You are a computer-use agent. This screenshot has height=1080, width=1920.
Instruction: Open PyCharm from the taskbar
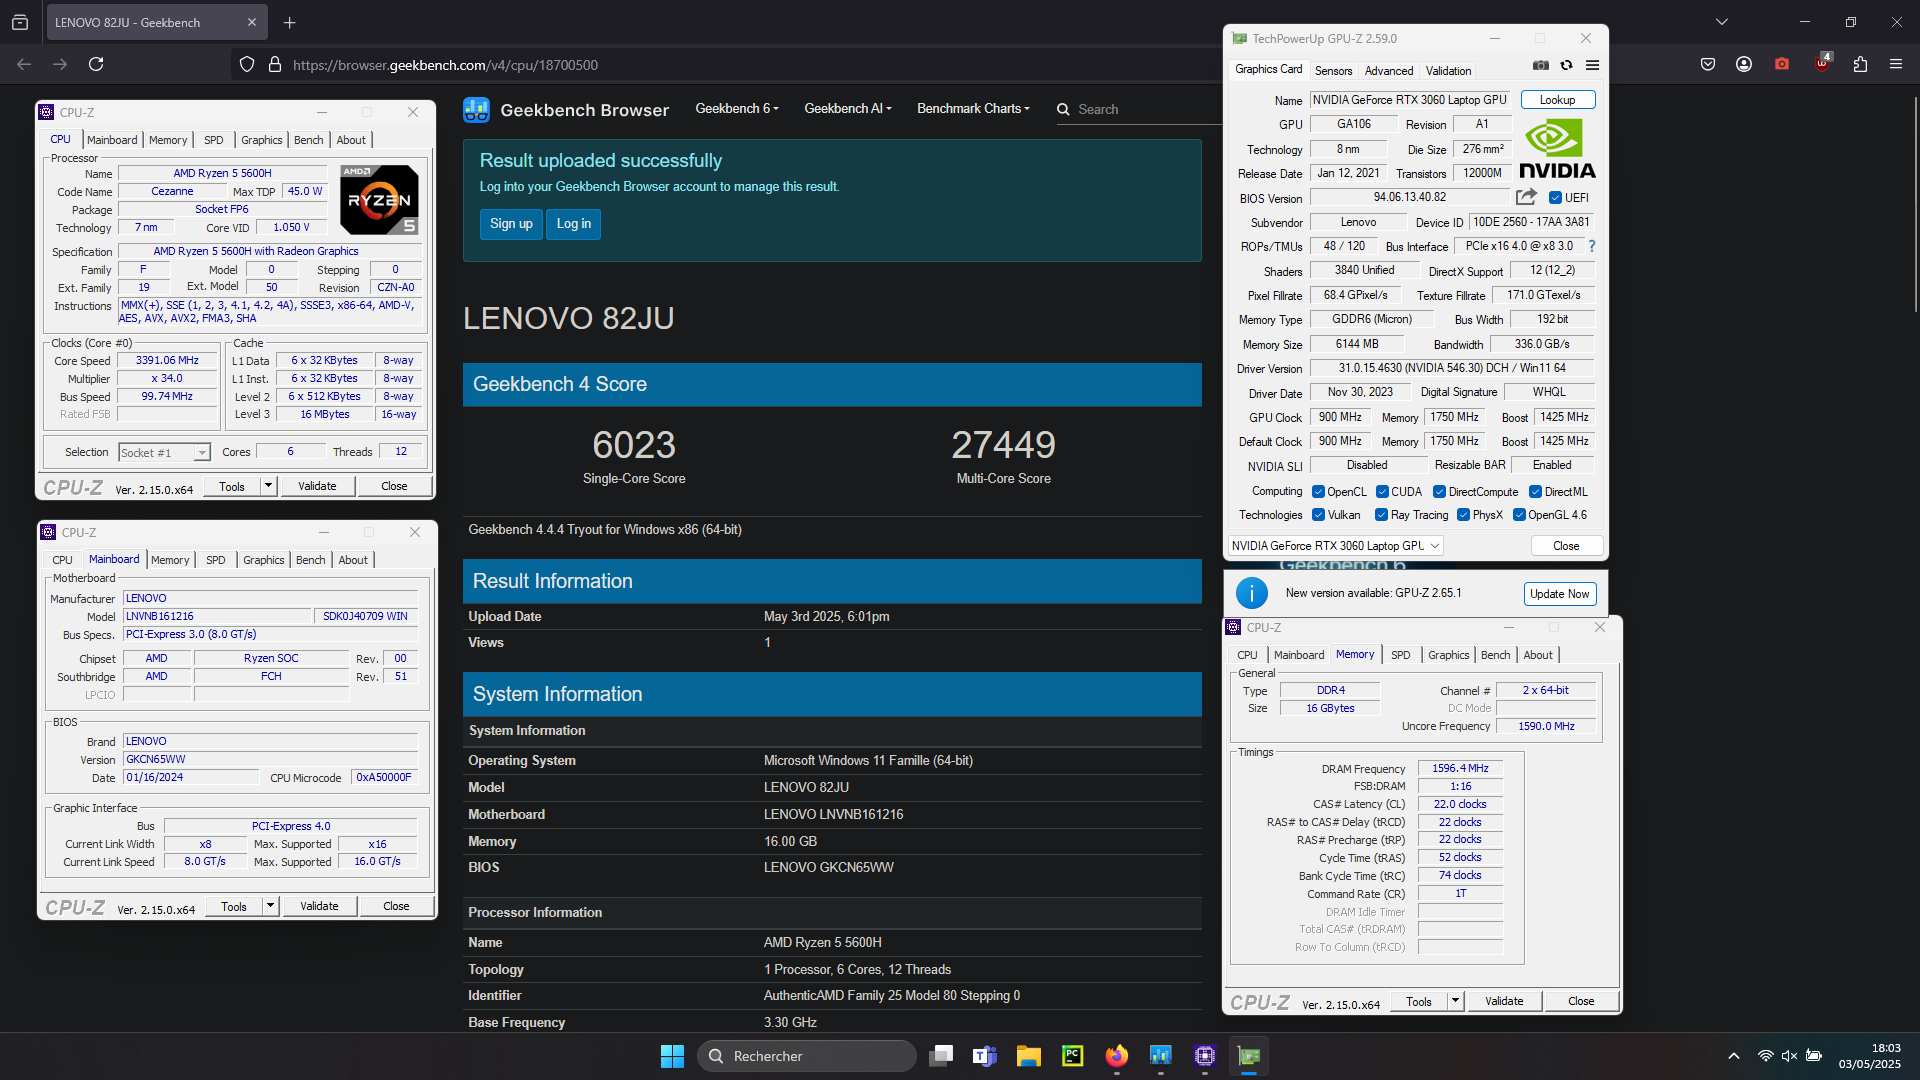(x=1073, y=1056)
